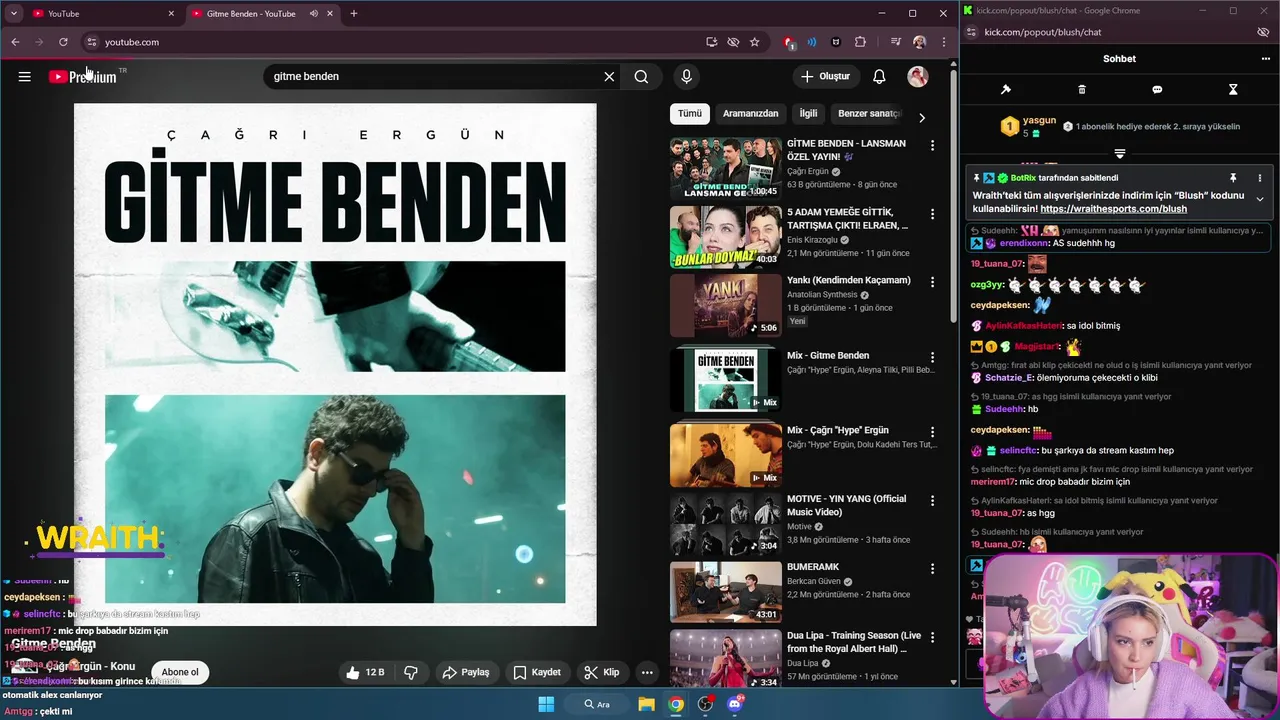The height and width of the screenshot is (720, 1280).
Task: Open the tab search dropdown arrow
Action: click(x=13, y=14)
